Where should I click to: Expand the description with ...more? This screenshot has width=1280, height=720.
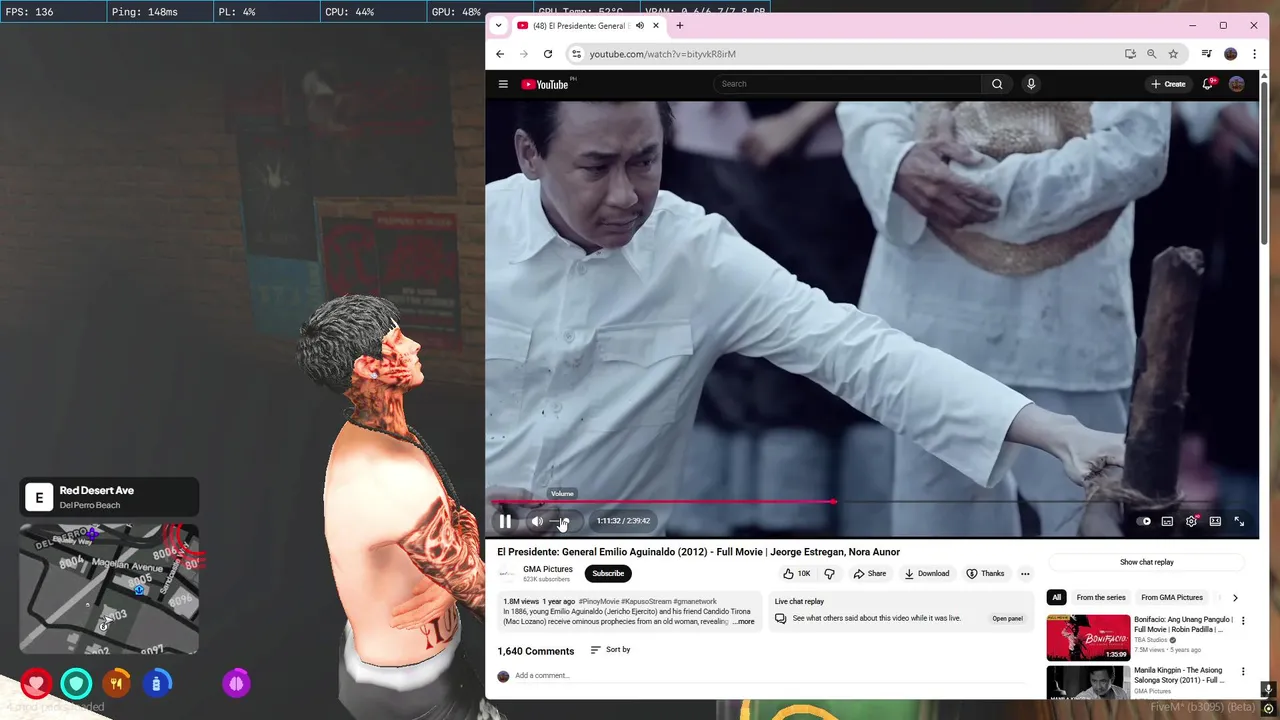click(x=743, y=622)
